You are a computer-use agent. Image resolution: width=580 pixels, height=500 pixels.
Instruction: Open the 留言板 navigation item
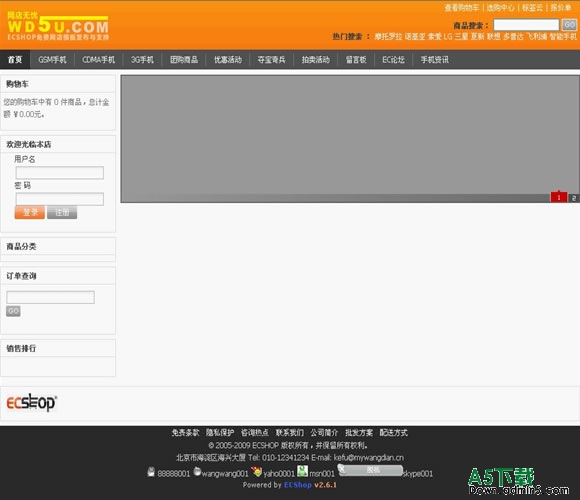pyautogui.click(x=356, y=60)
